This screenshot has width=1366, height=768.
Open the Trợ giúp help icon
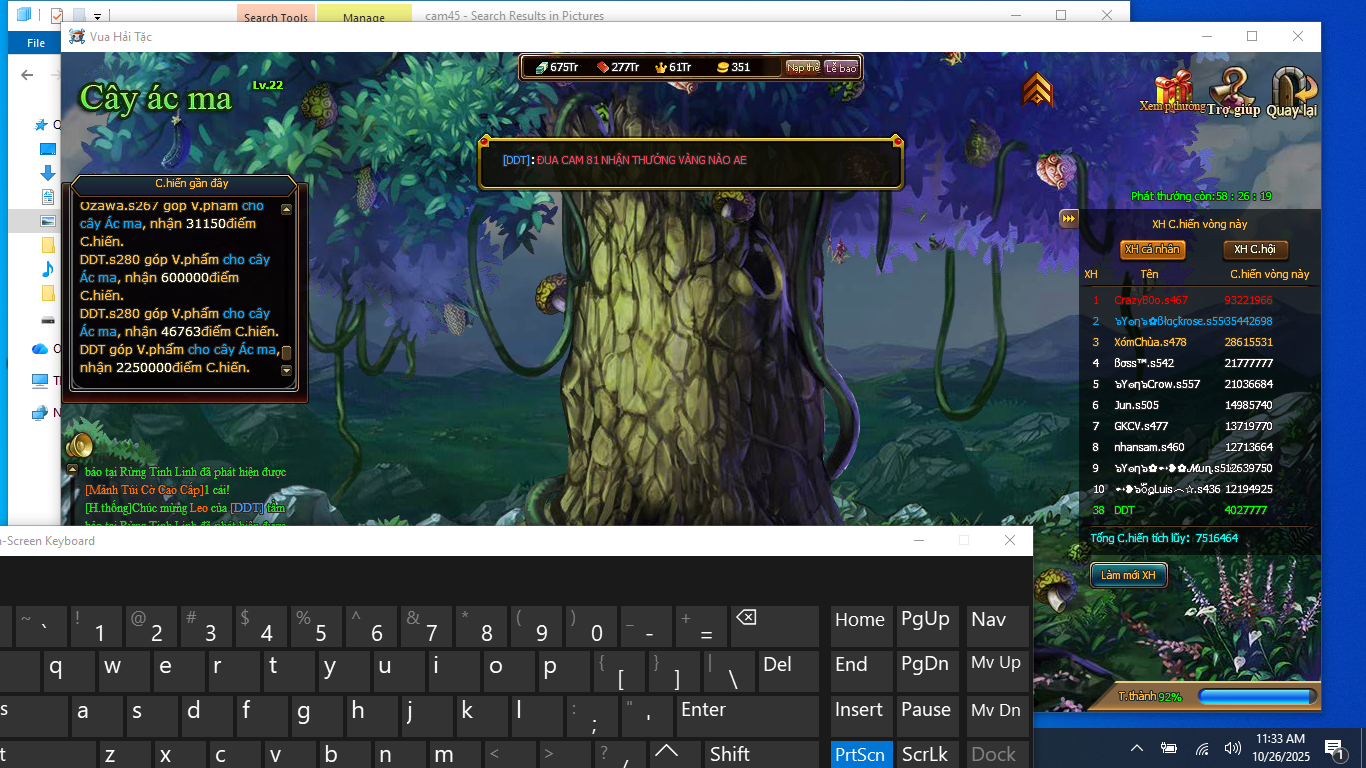coord(1233,92)
